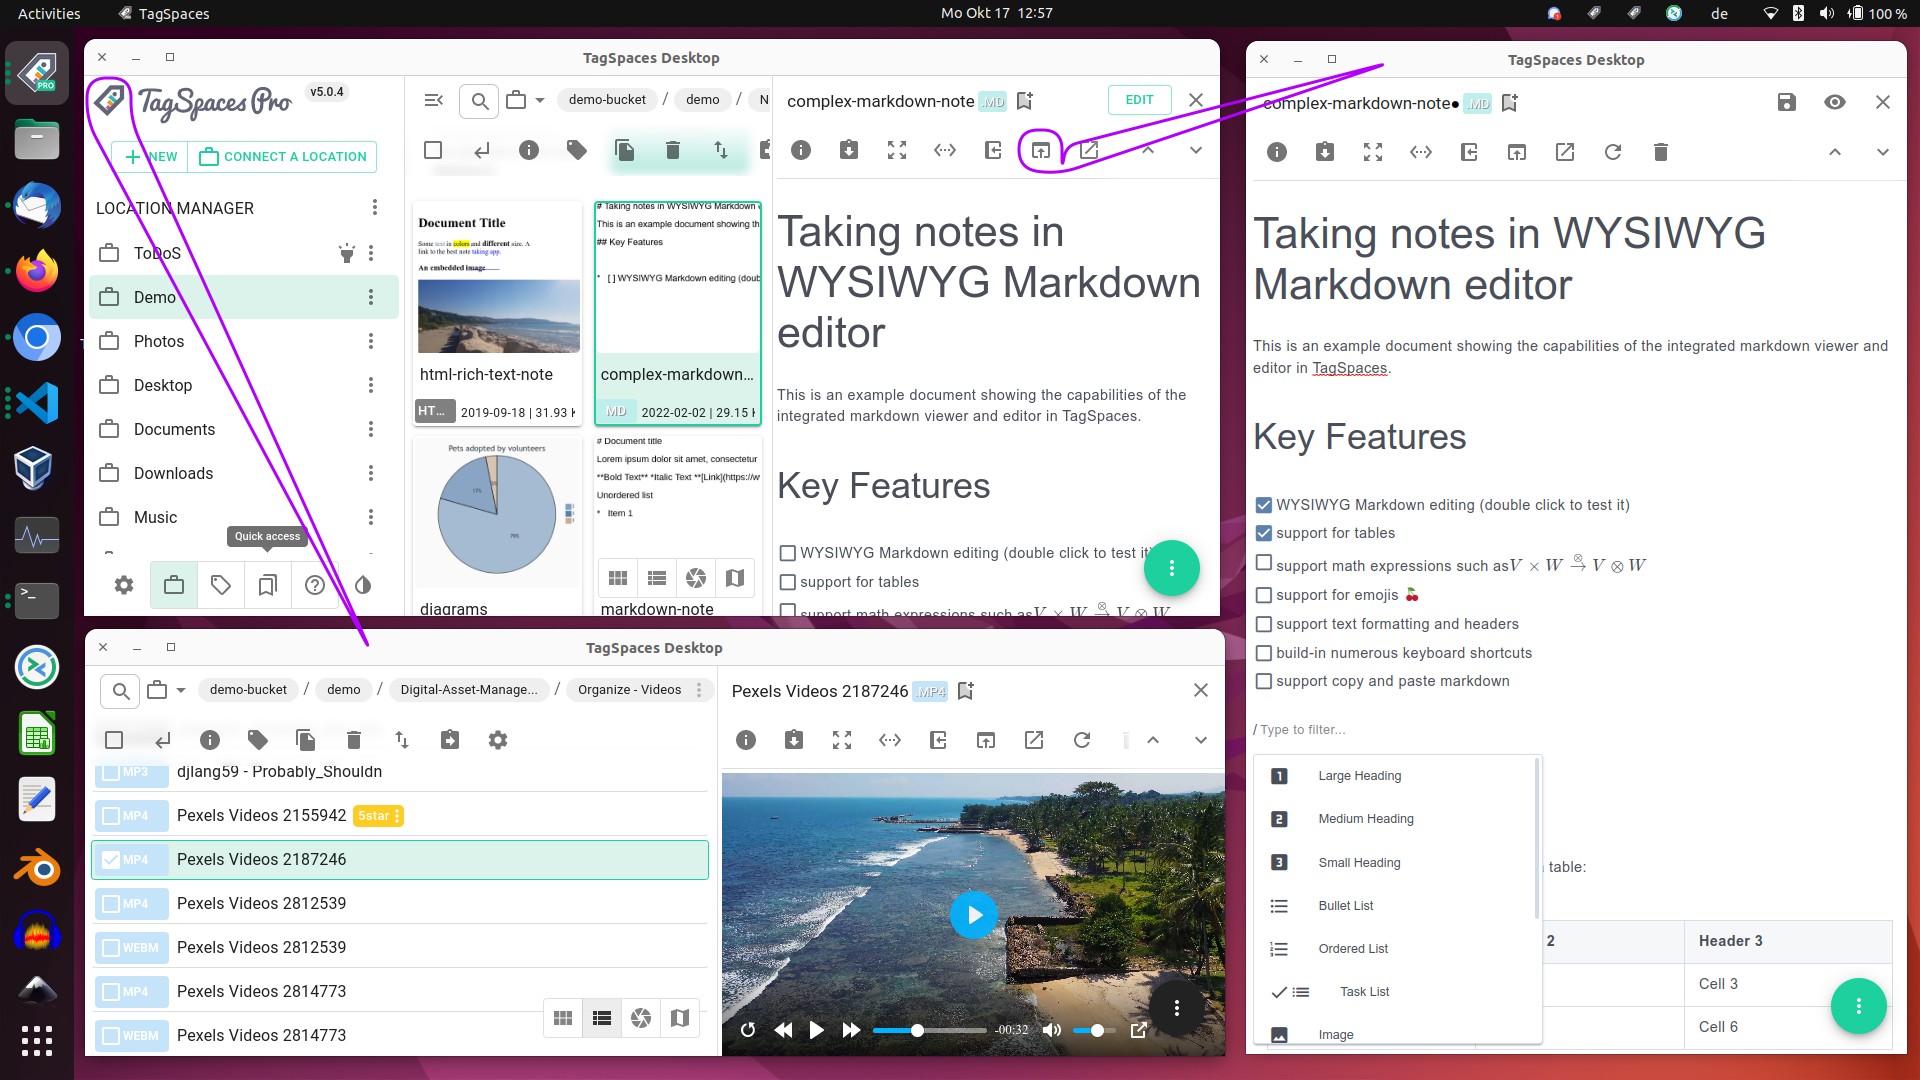
Task: Click the save icon in markdown editor
Action: pos(1786,102)
